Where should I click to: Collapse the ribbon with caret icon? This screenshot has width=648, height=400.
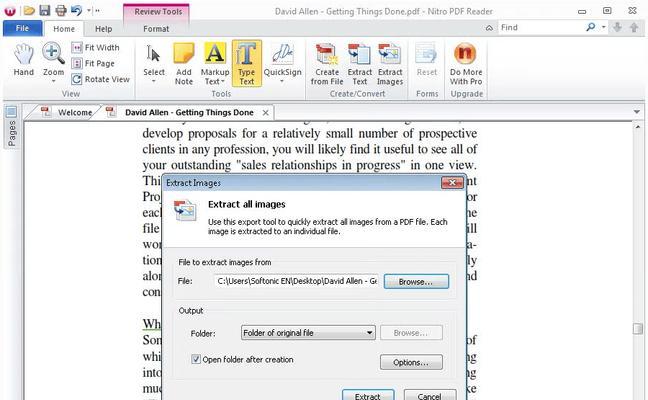(489, 28)
